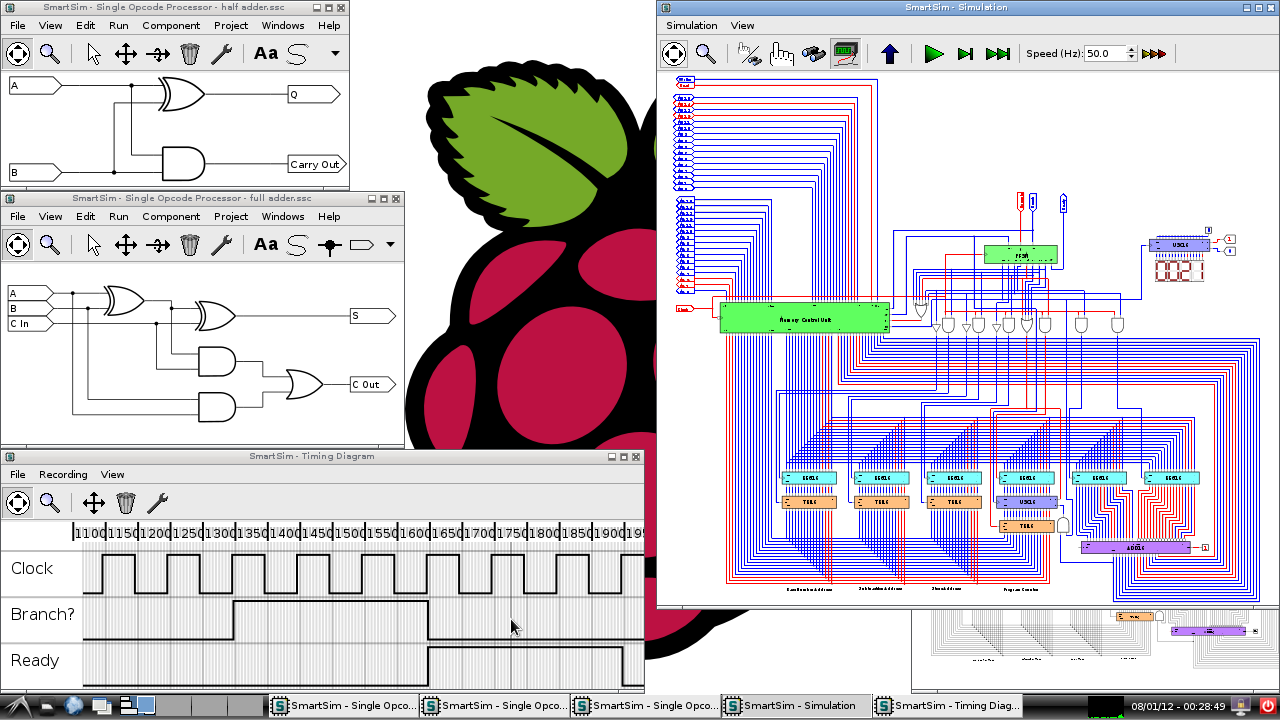The image size is (1280, 720).
Task: Choose the wrench adjust tool in half adder window
Action: 222,53
